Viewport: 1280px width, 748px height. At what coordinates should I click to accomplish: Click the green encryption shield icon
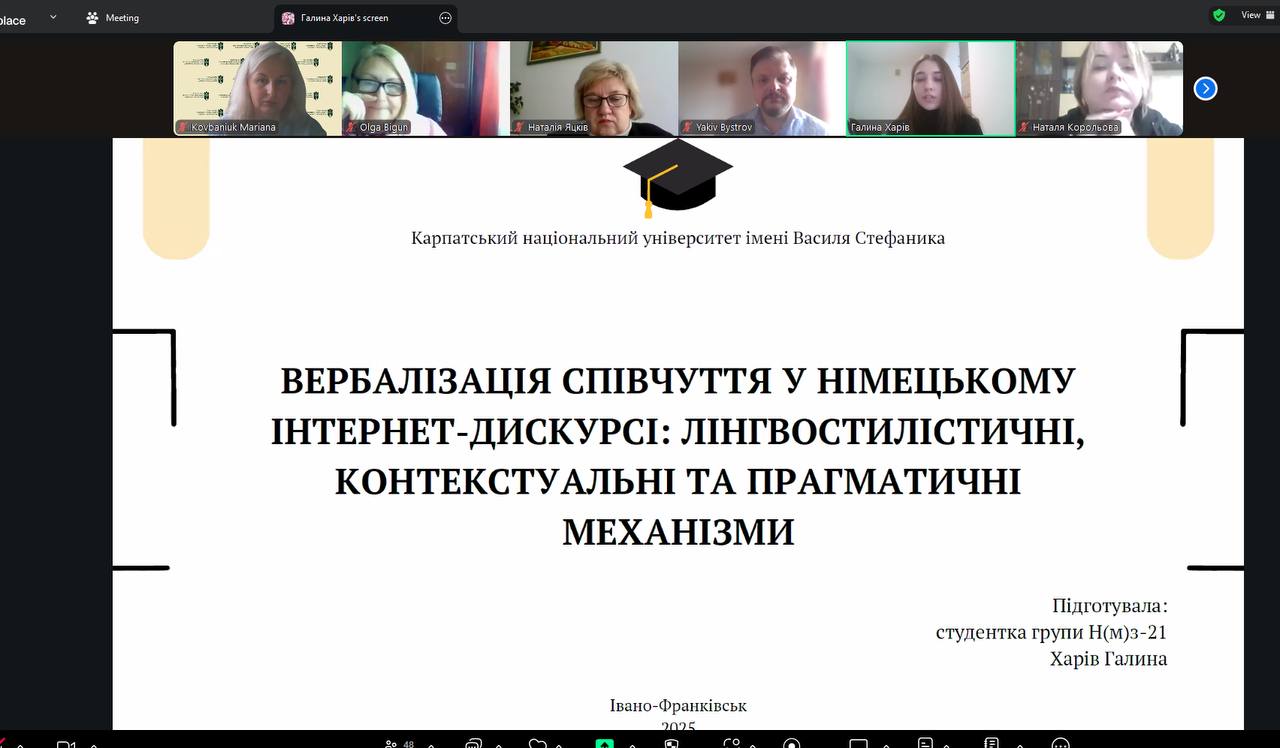(x=1218, y=15)
